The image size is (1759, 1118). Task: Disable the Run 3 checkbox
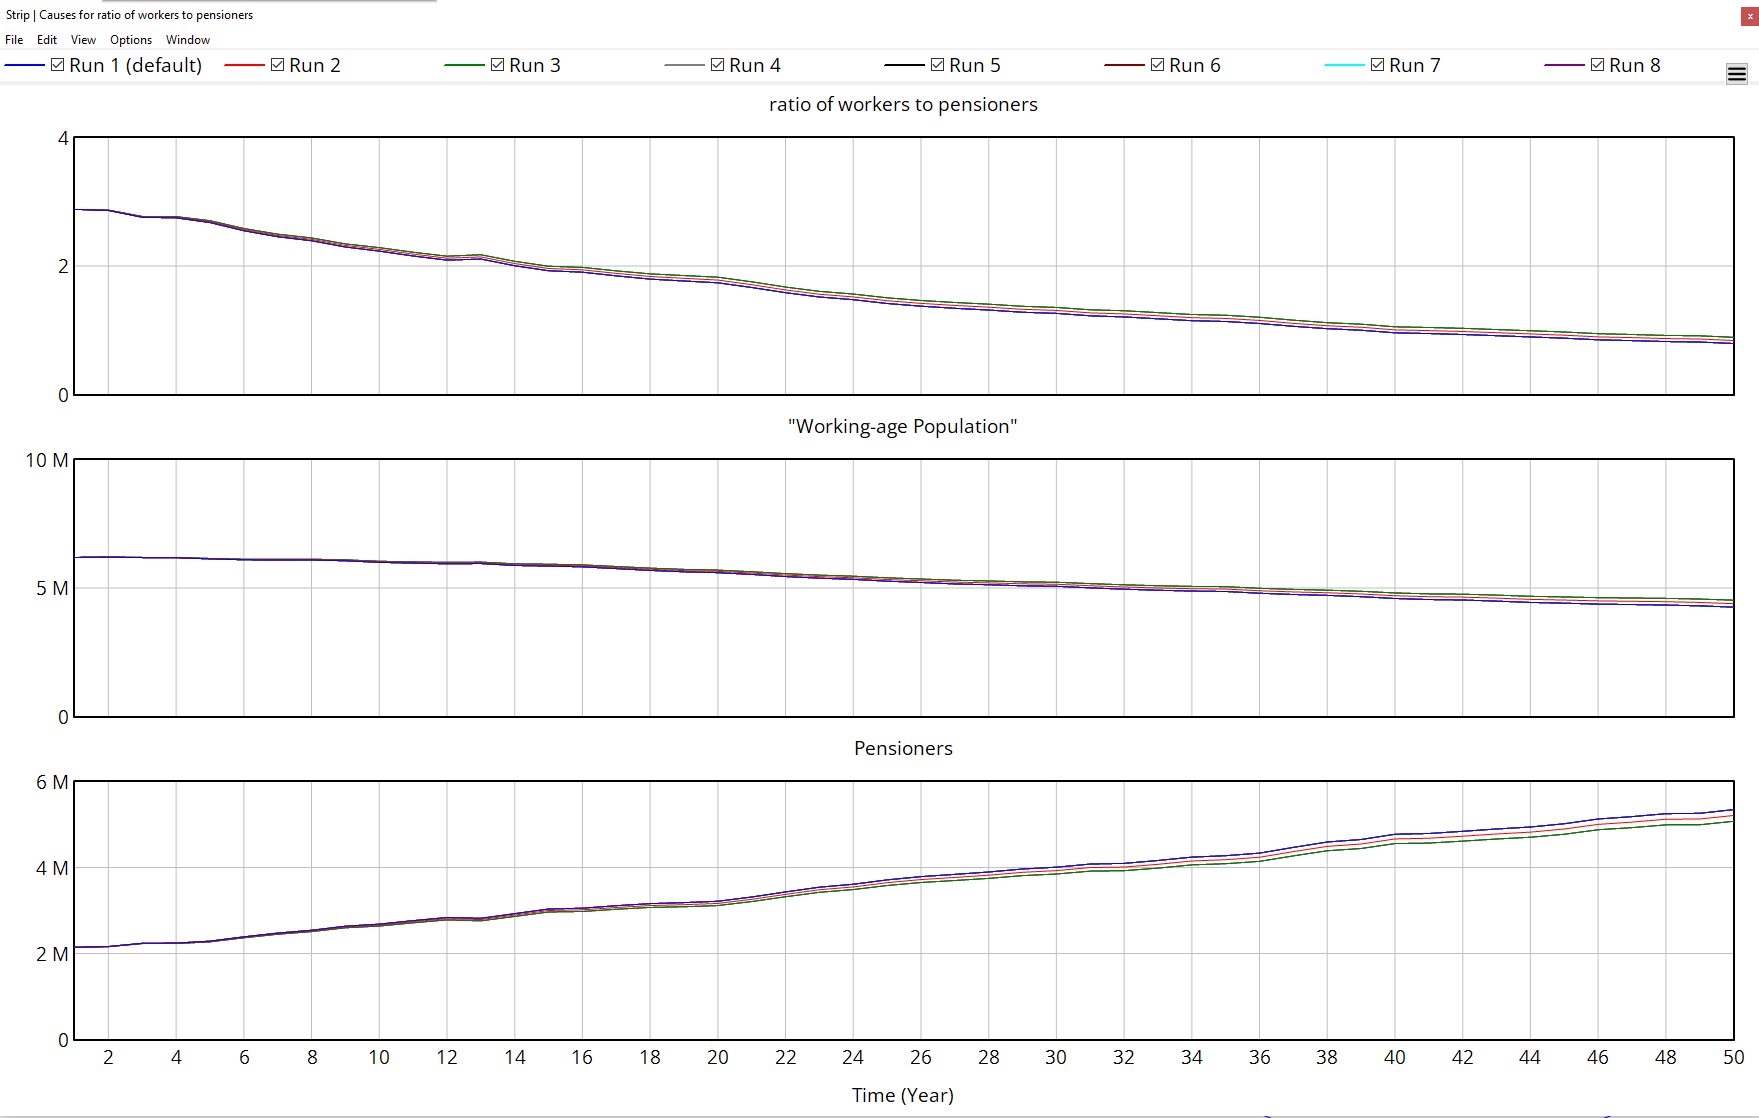[496, 63]
